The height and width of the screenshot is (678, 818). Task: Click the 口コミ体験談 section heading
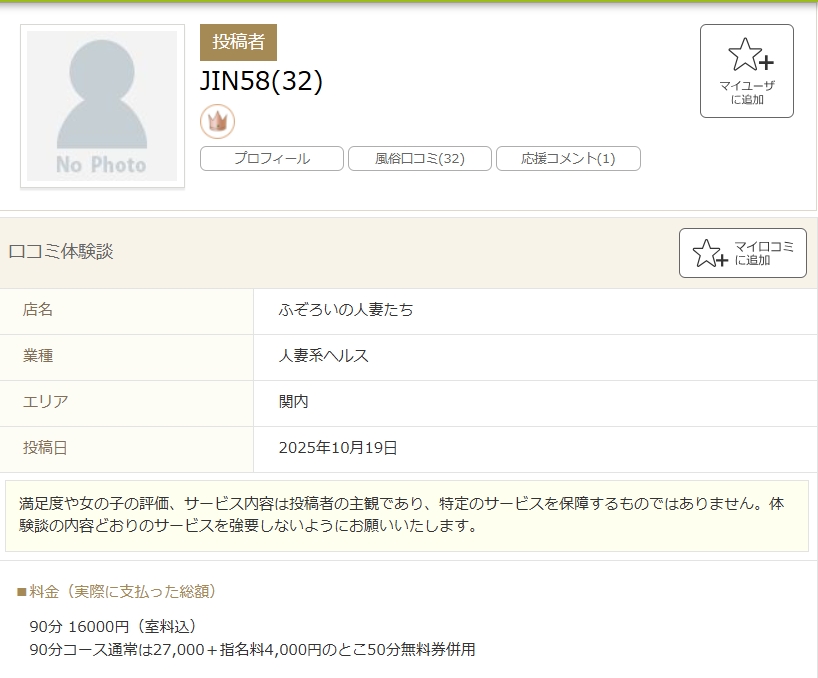click(x=61, y=252)
